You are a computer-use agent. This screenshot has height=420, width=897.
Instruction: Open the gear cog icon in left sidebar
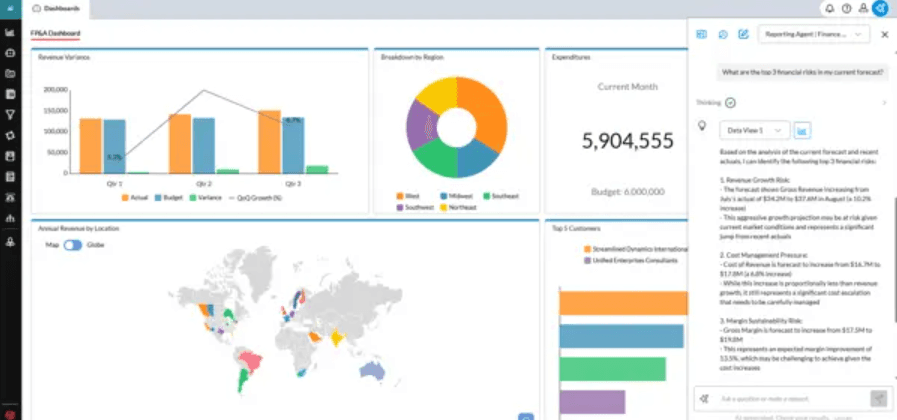click(x=10, y=136)
